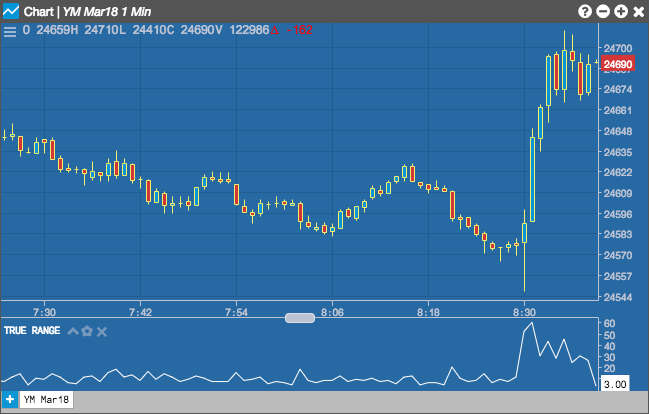Image resolution: width=649 pixels, height=414 pixels.
Task: Click the TRUE RANGE study title
Action: pyautogui.click(x=32, y=331)
